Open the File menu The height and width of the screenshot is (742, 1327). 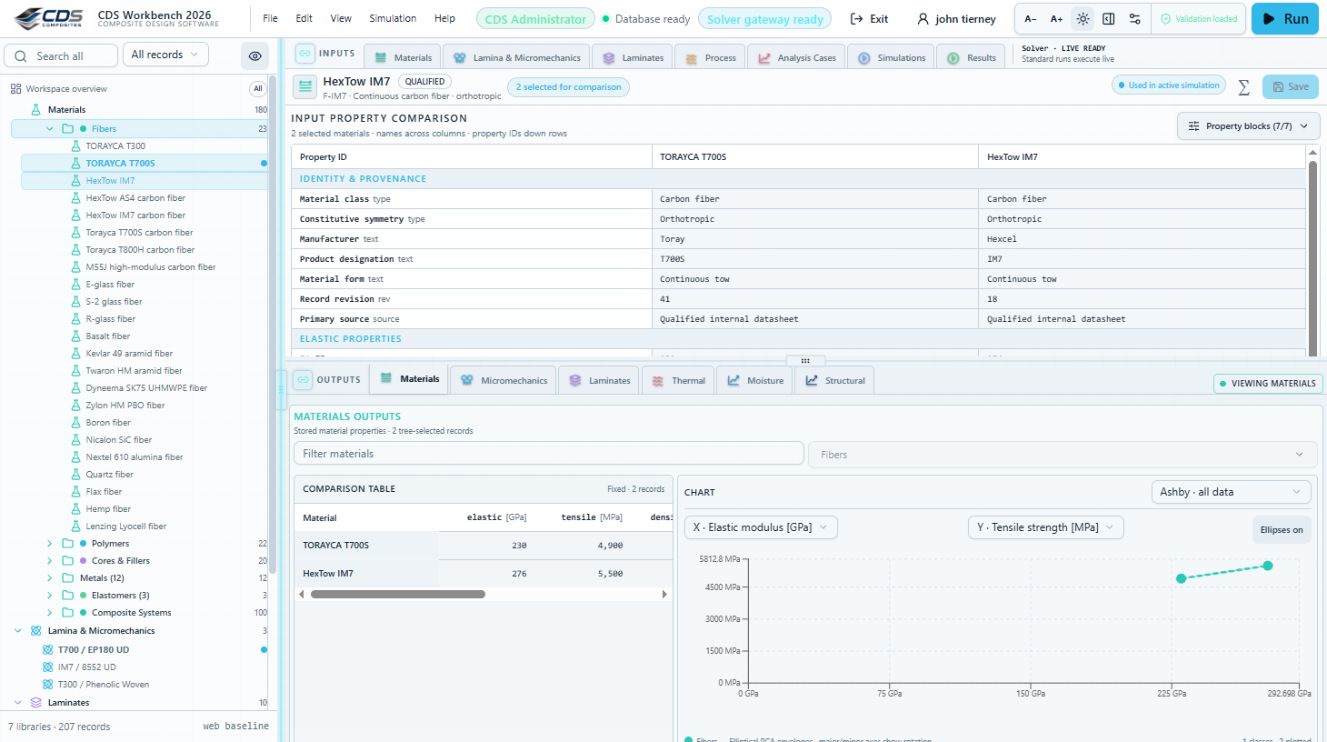coord(270,19)
